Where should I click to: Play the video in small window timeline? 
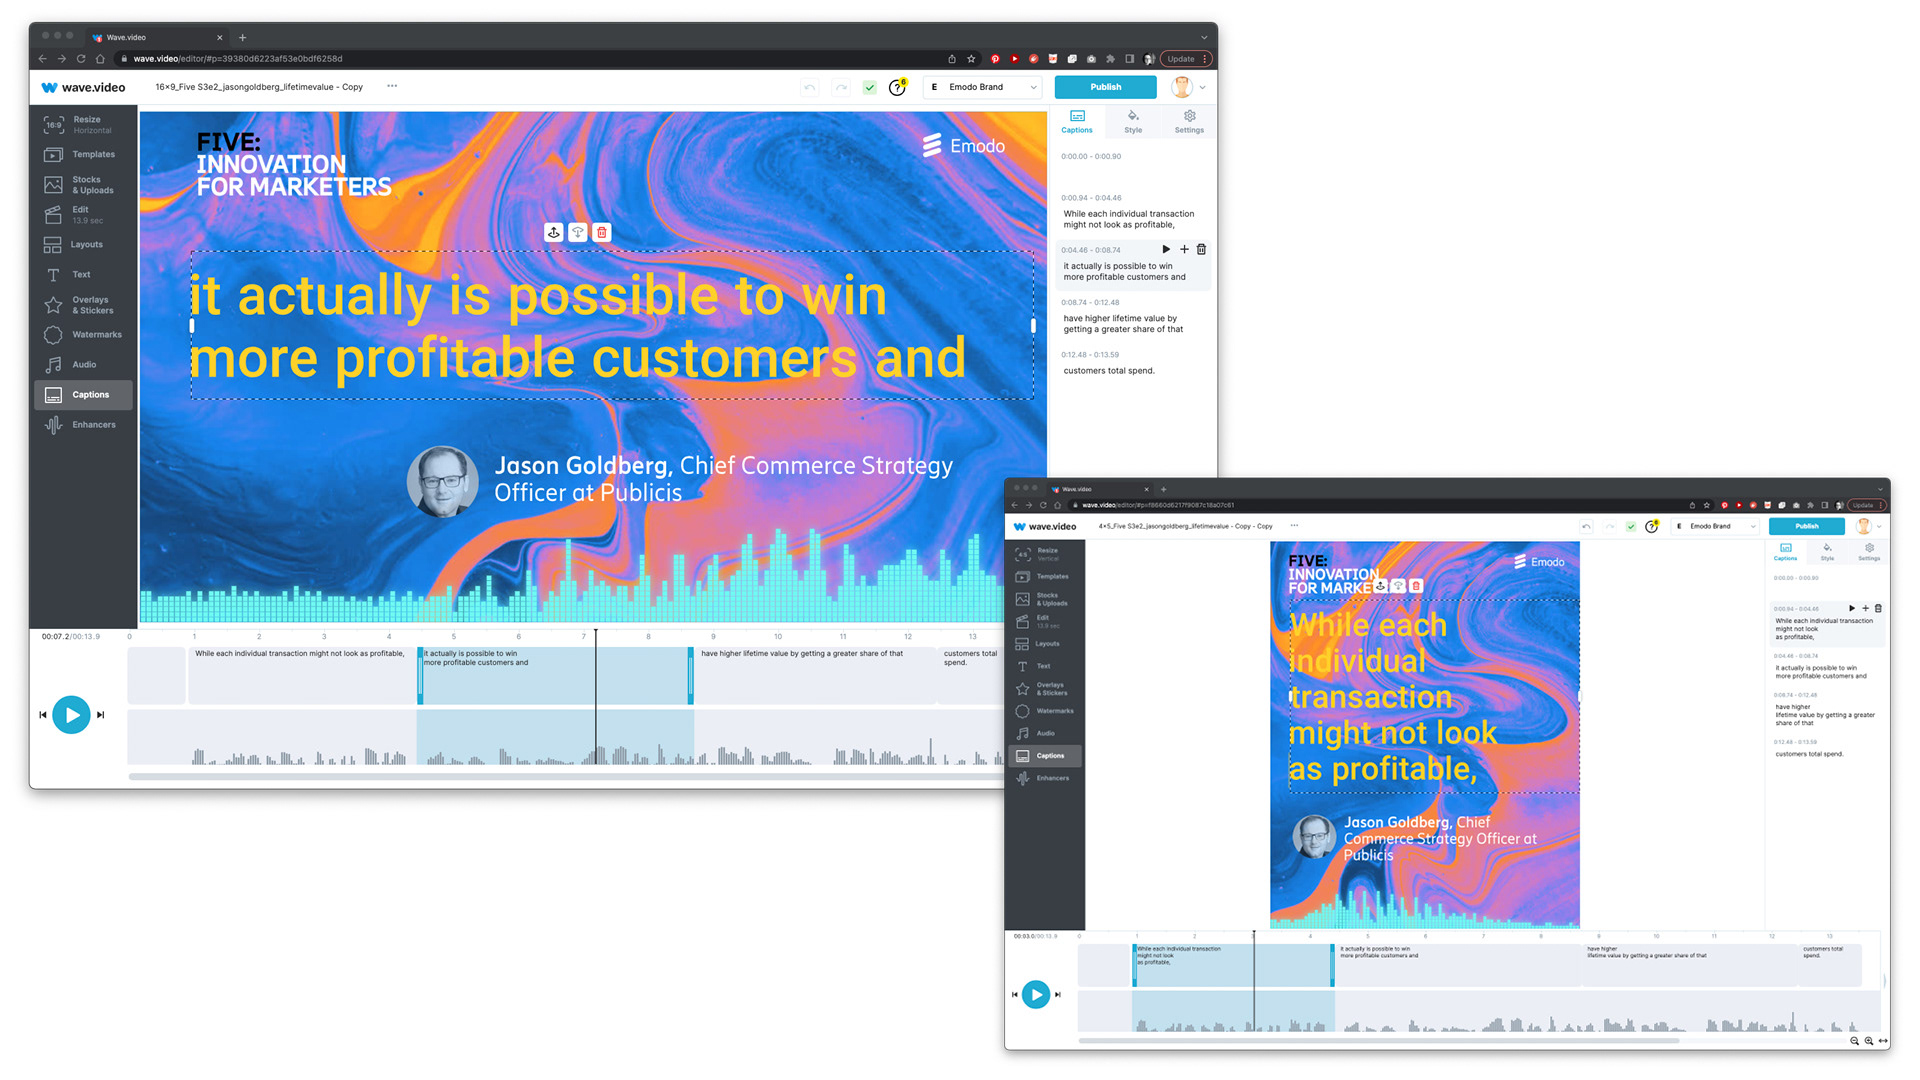click(x=1036, y=995)
